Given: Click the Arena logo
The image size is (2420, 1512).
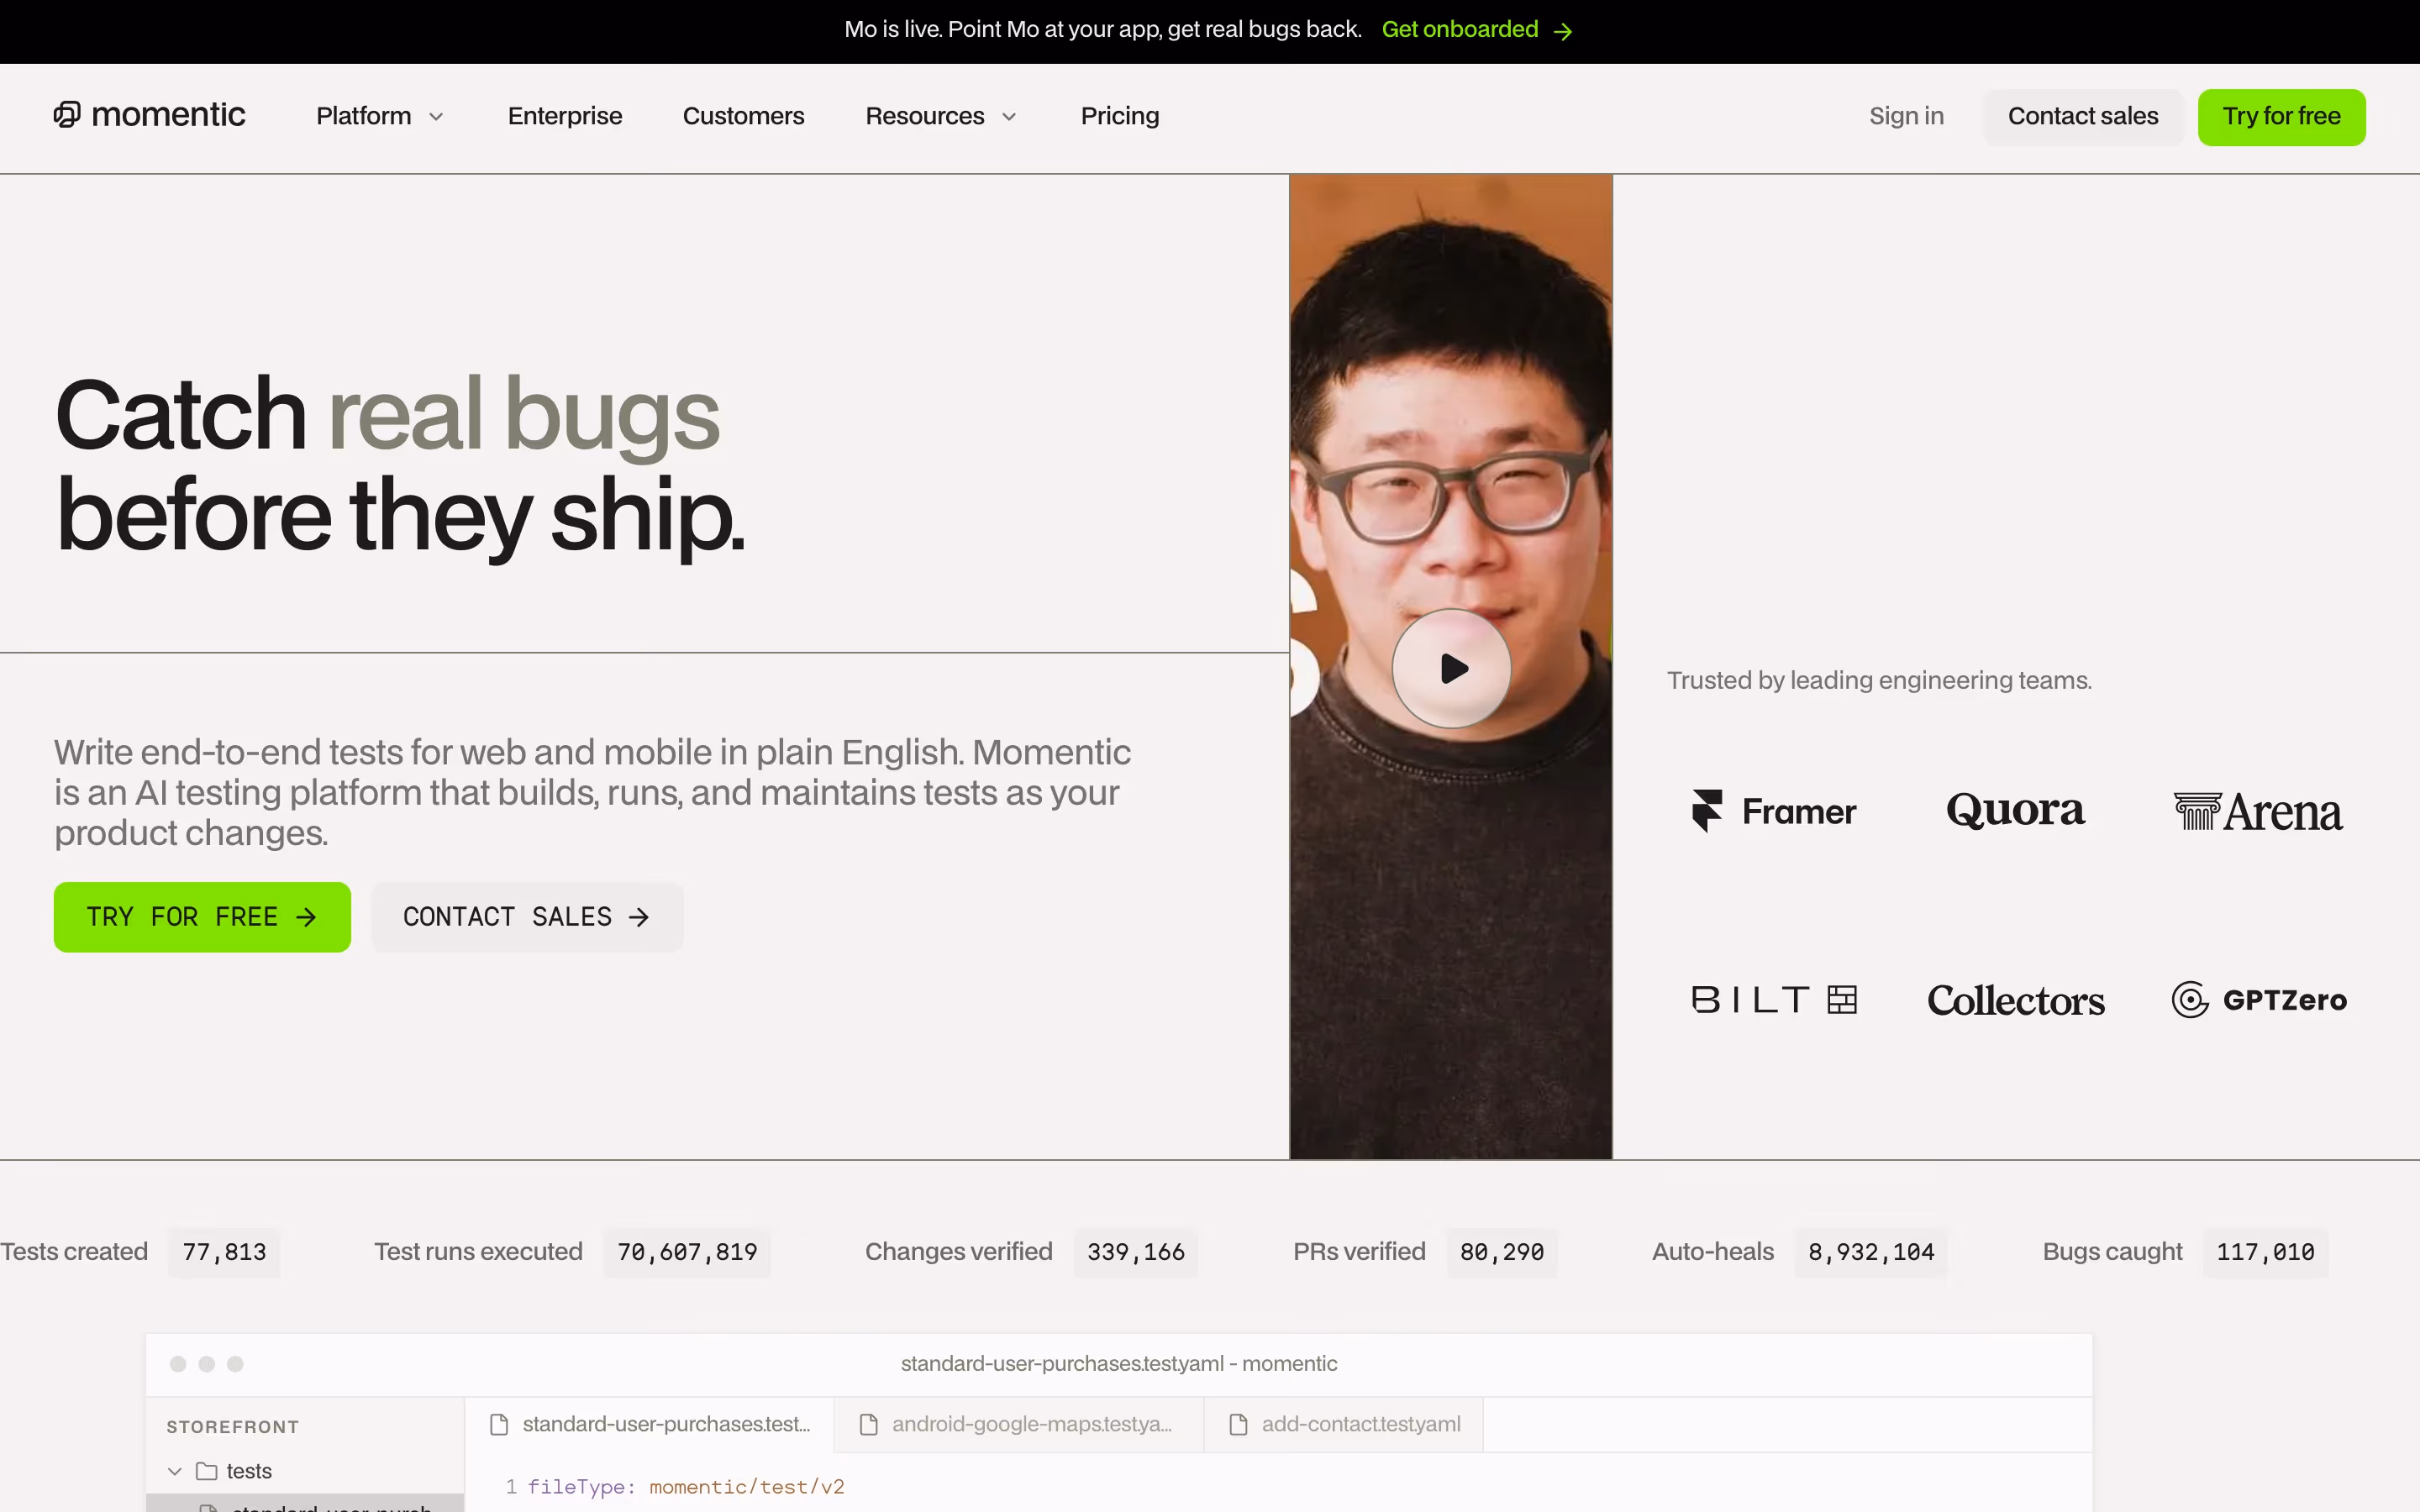Looking at the screenshot, I should click(2258, 811).
